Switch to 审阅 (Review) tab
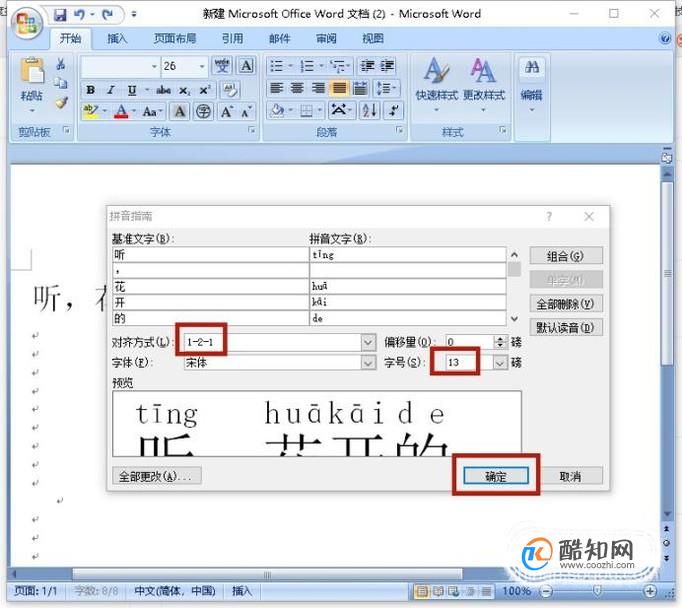 pyautogui.click(x=326, y=39)
